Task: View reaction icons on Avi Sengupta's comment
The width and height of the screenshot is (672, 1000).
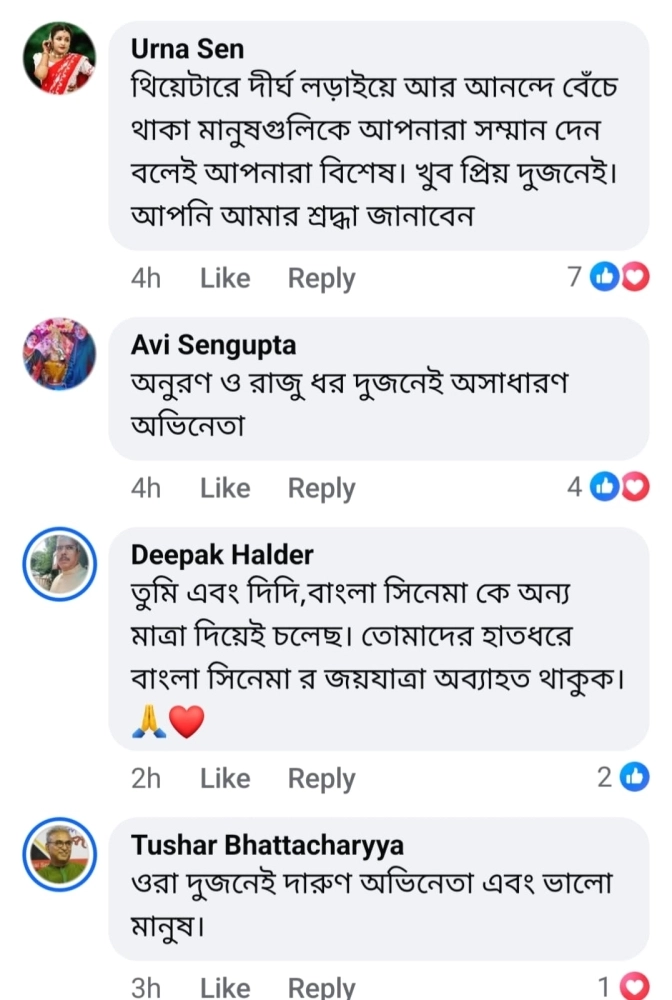Action: pyautogui.click(x=619, y=487)
